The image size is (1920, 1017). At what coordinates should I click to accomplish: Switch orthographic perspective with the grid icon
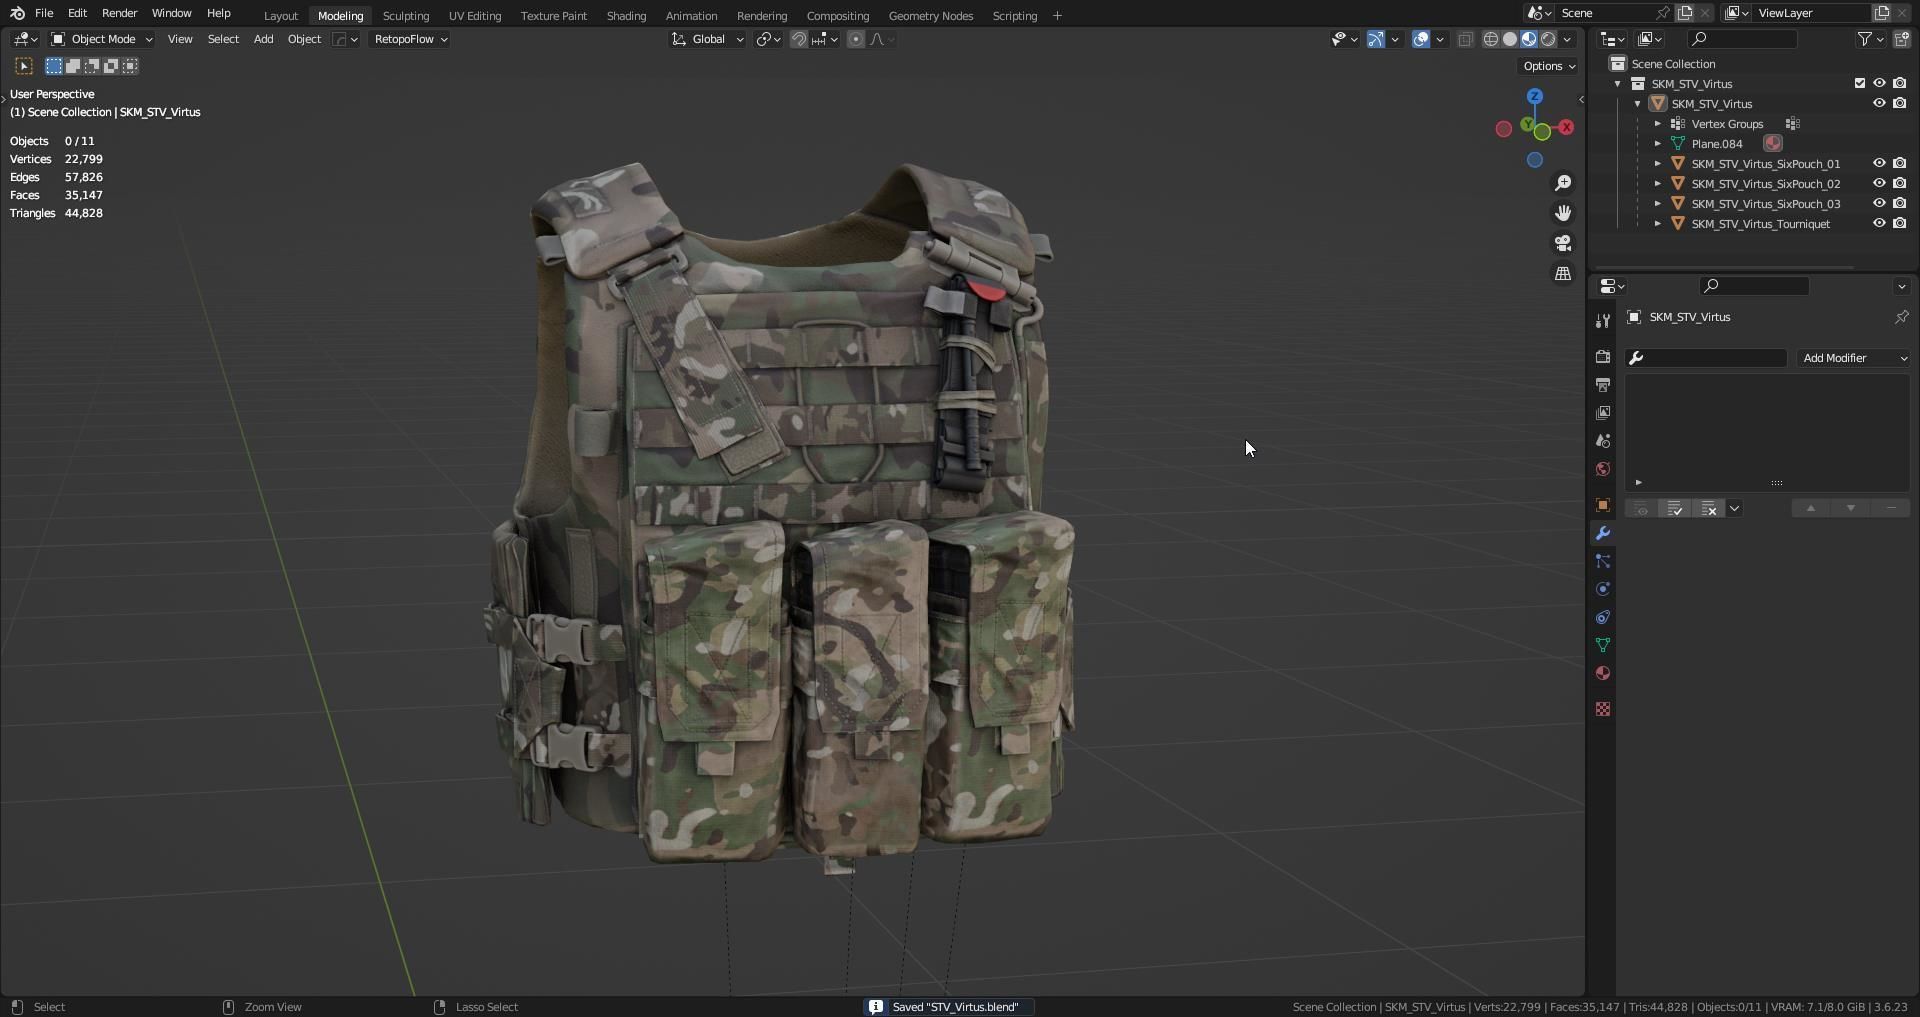tap(1563, 273)
